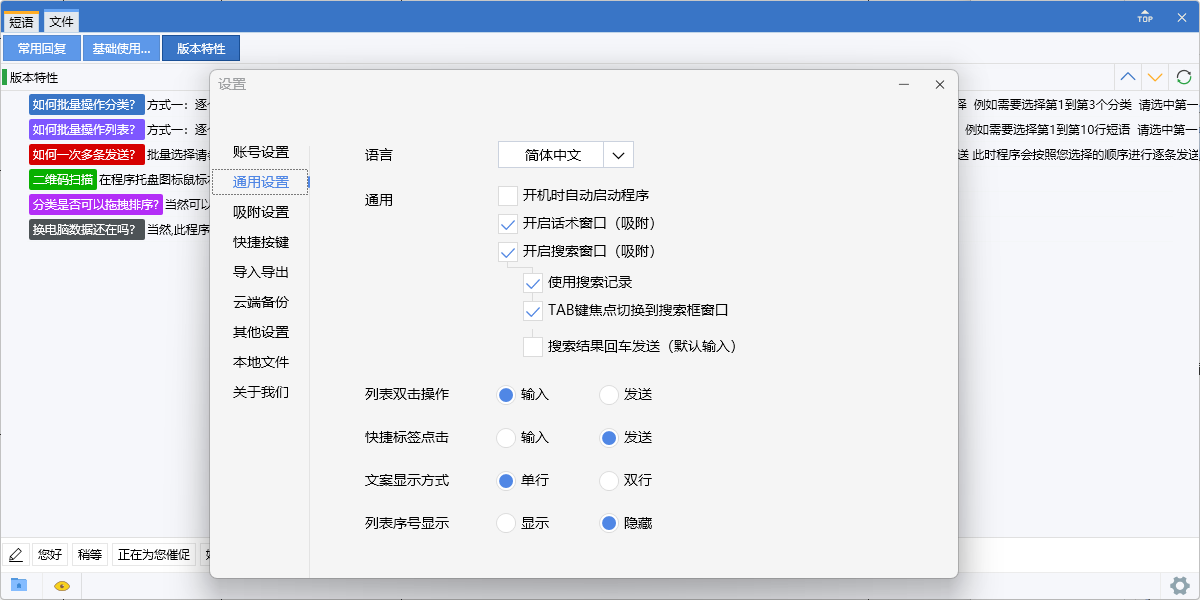Enable 开机时自动启动程序 checkbox
1200x600 pixels.
coord(507,195)
